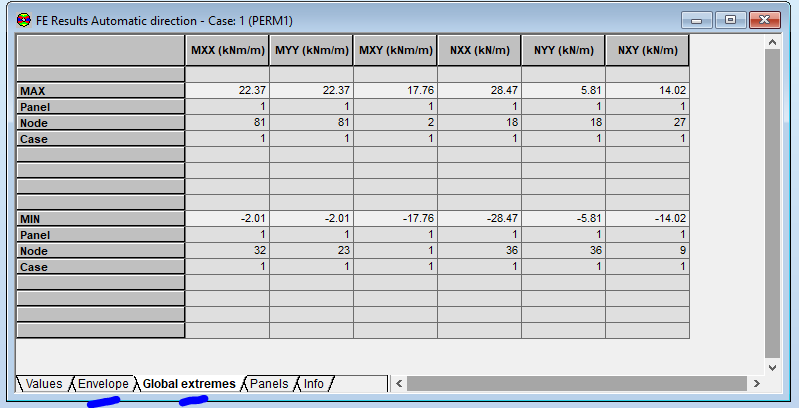
Task: Click the MAX row header
Action: pos(100,91)
